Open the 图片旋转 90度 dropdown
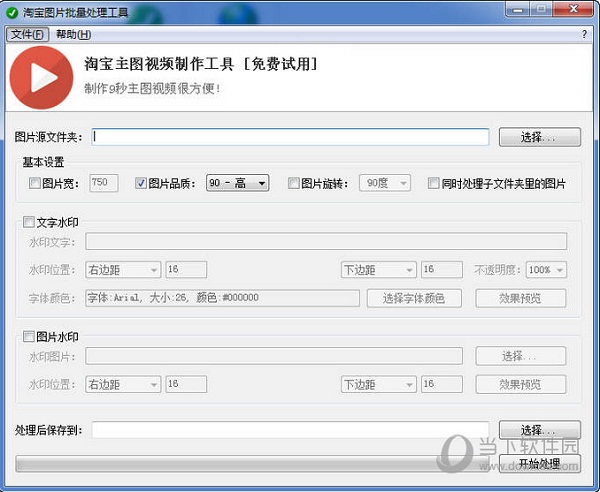 [x=385, y=183]
